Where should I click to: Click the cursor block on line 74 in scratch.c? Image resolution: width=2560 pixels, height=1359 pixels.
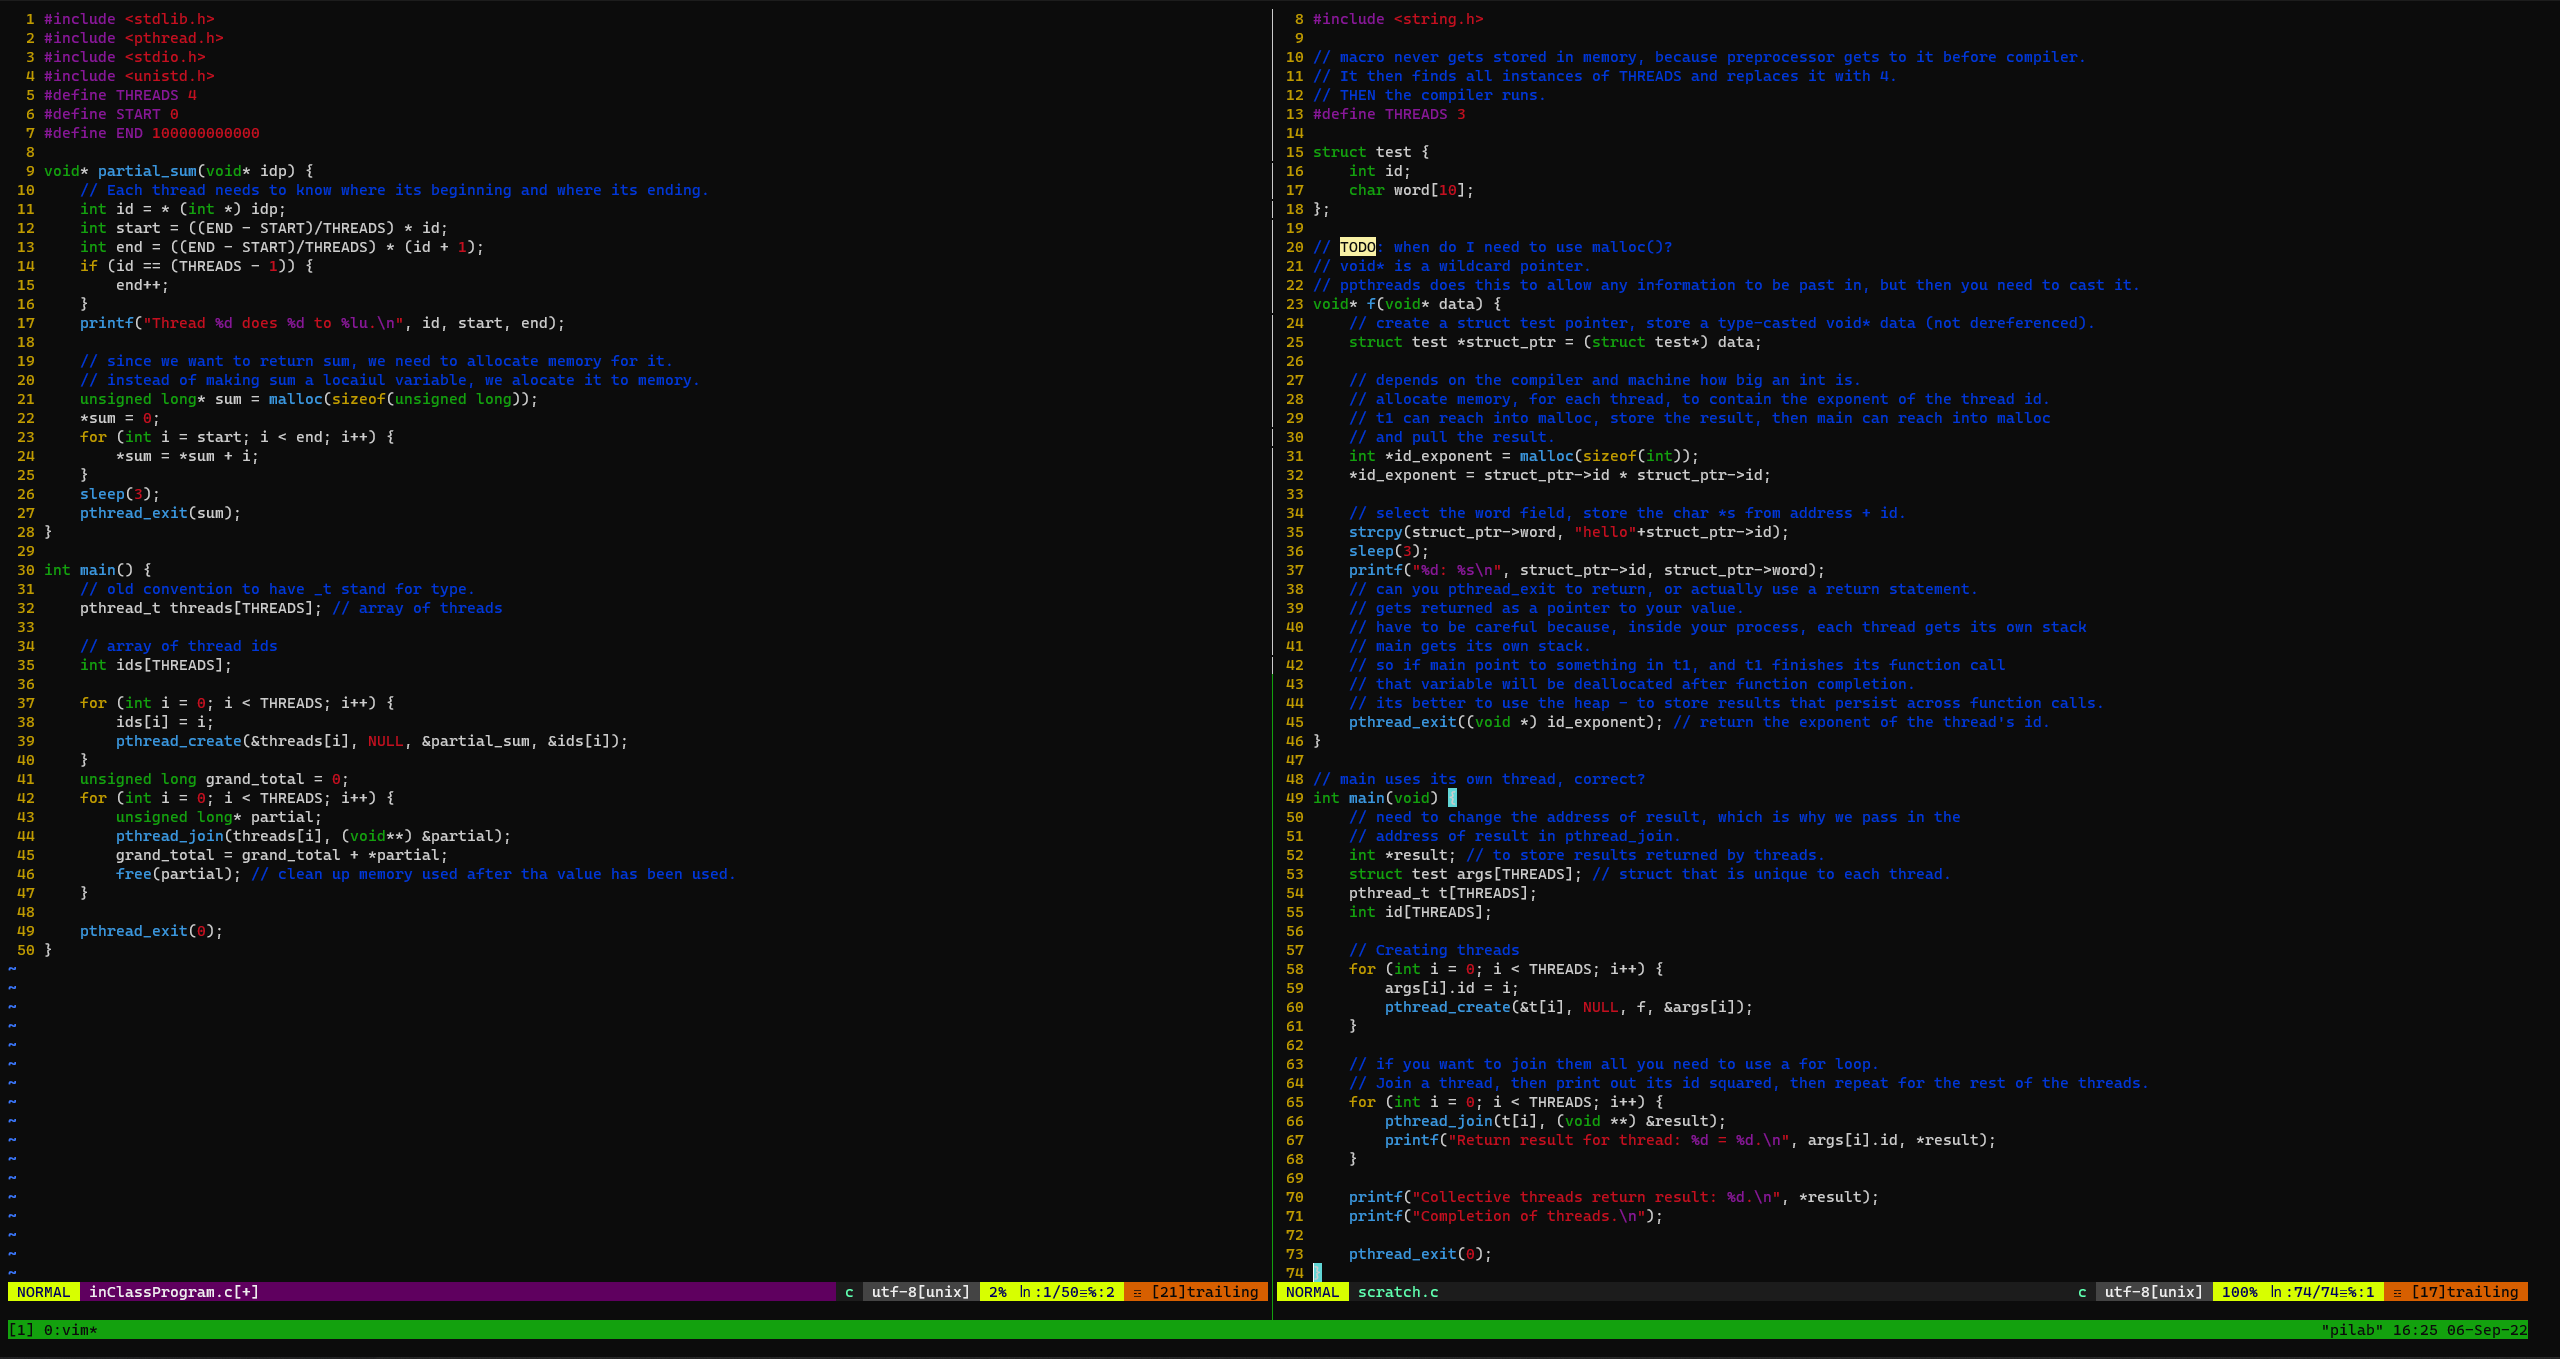(1317, 1273)
